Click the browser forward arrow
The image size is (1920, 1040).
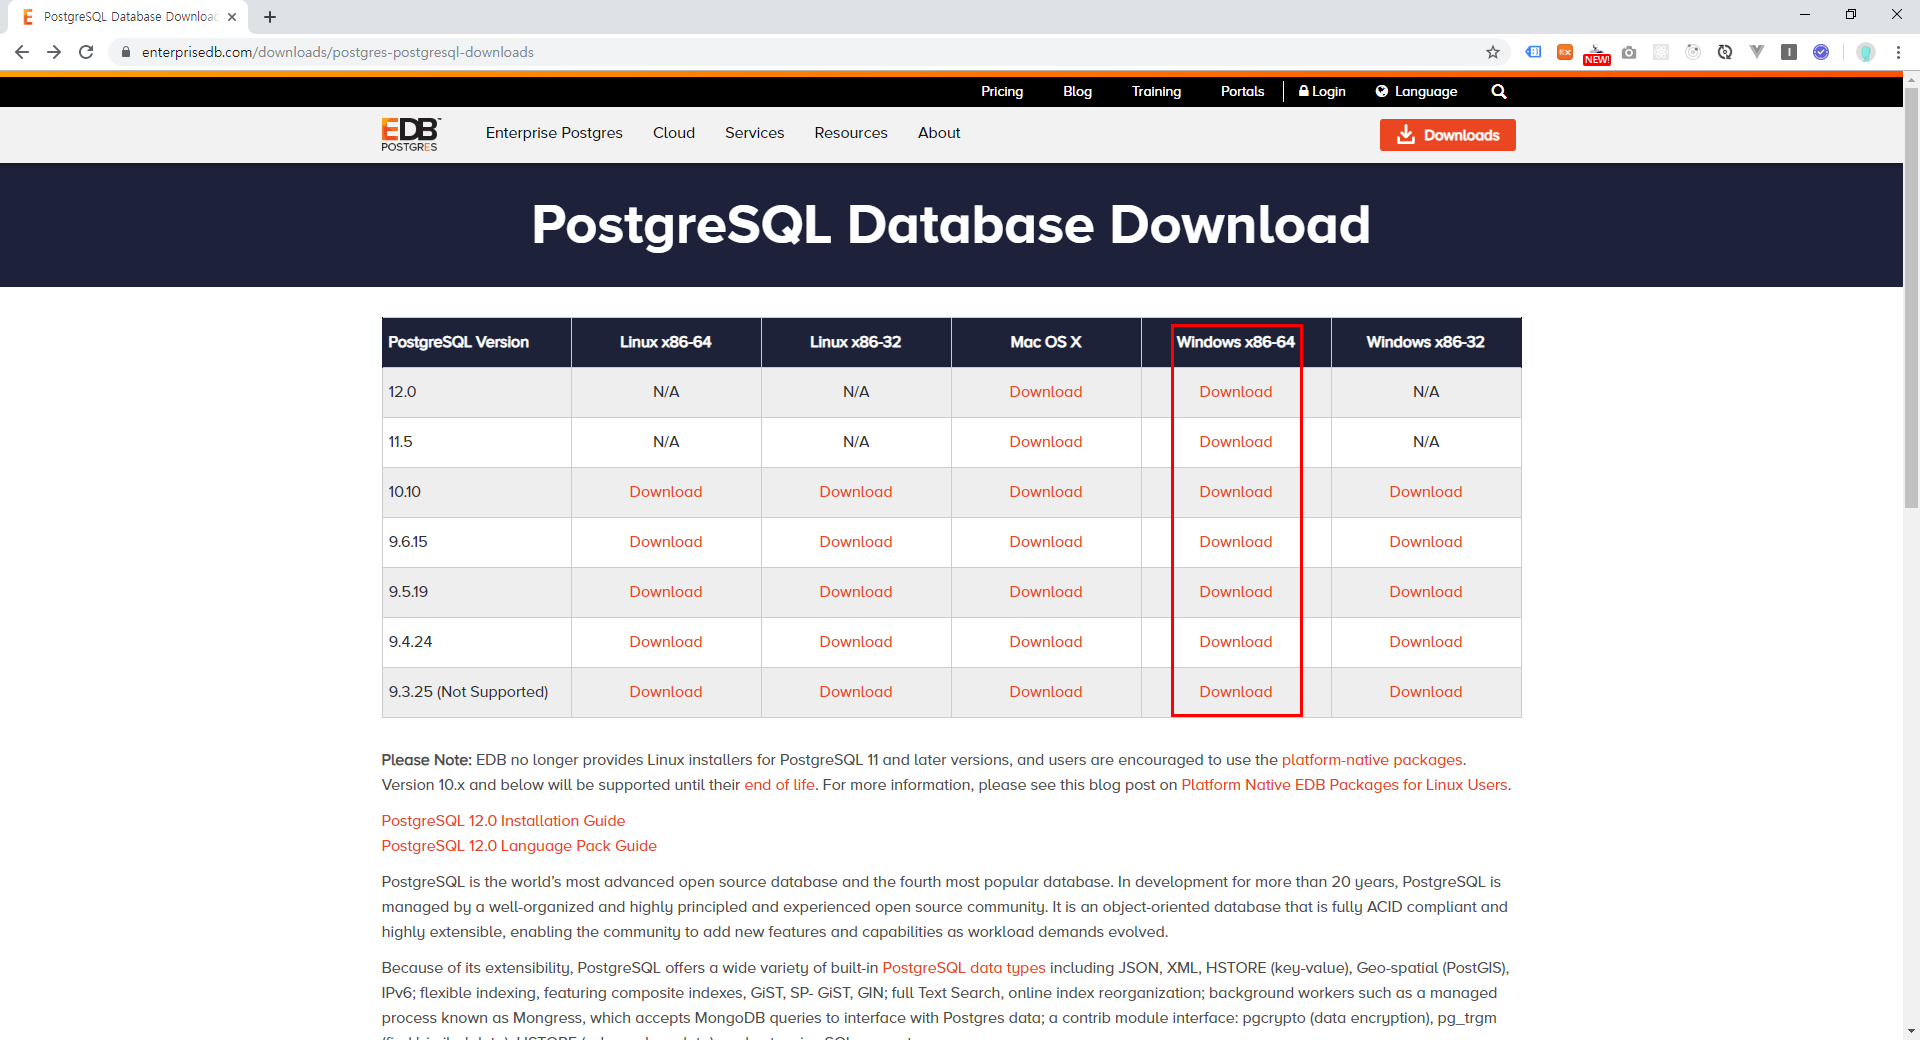[54, 52]
